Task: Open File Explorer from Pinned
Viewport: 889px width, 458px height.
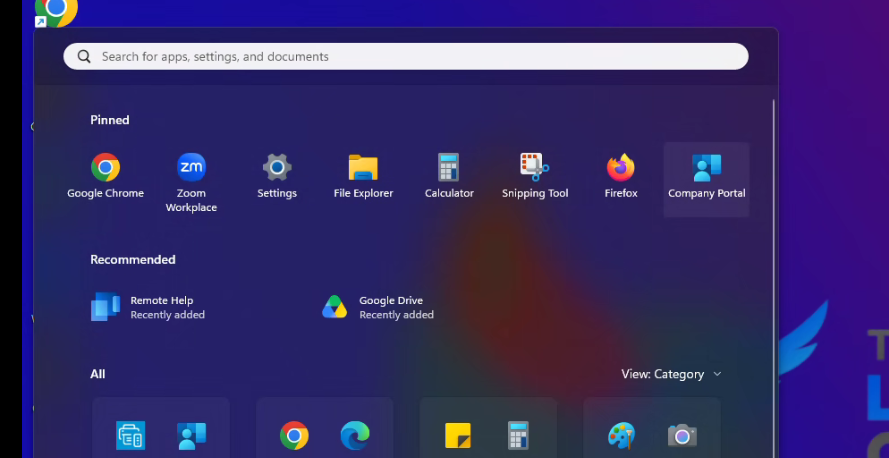Action: [x=363, y=177]
